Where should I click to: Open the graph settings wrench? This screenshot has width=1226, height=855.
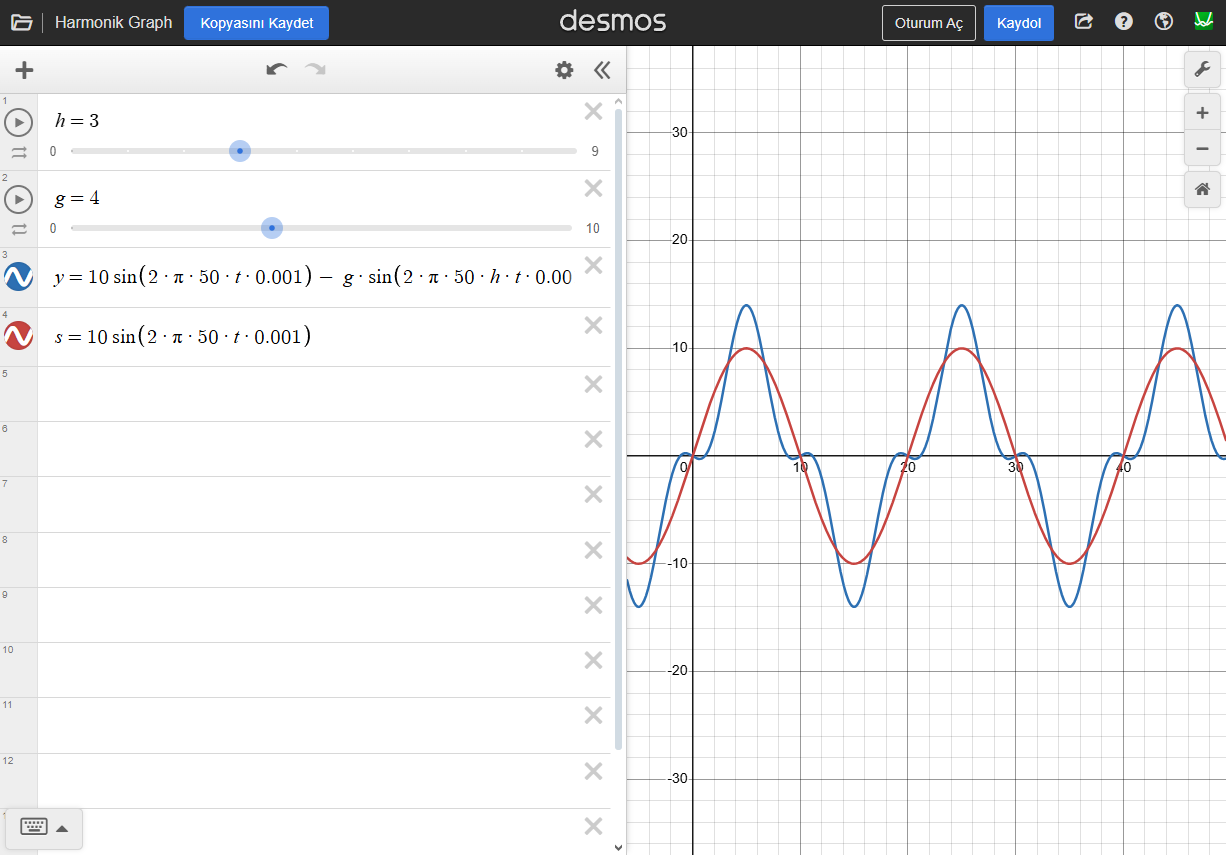click(x=1202, y=69)
